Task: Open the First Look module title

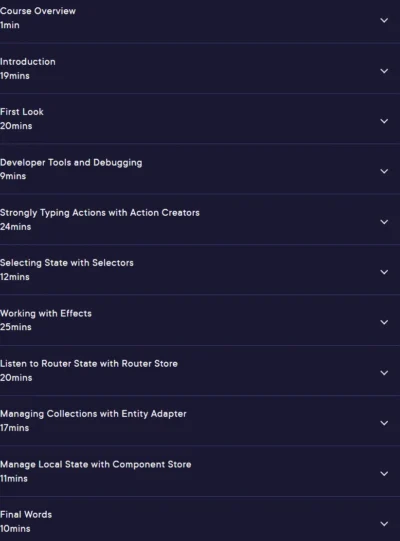Action: click(22, 112)
